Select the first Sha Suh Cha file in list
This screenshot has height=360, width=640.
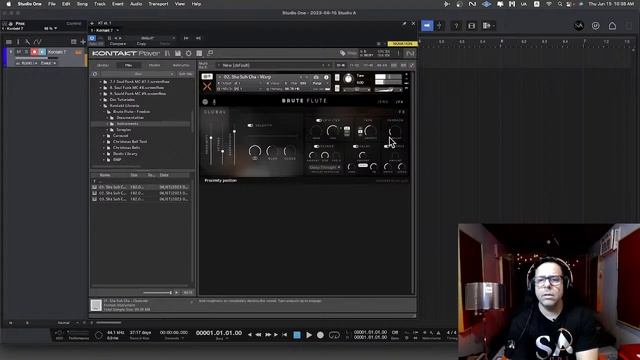141,187
